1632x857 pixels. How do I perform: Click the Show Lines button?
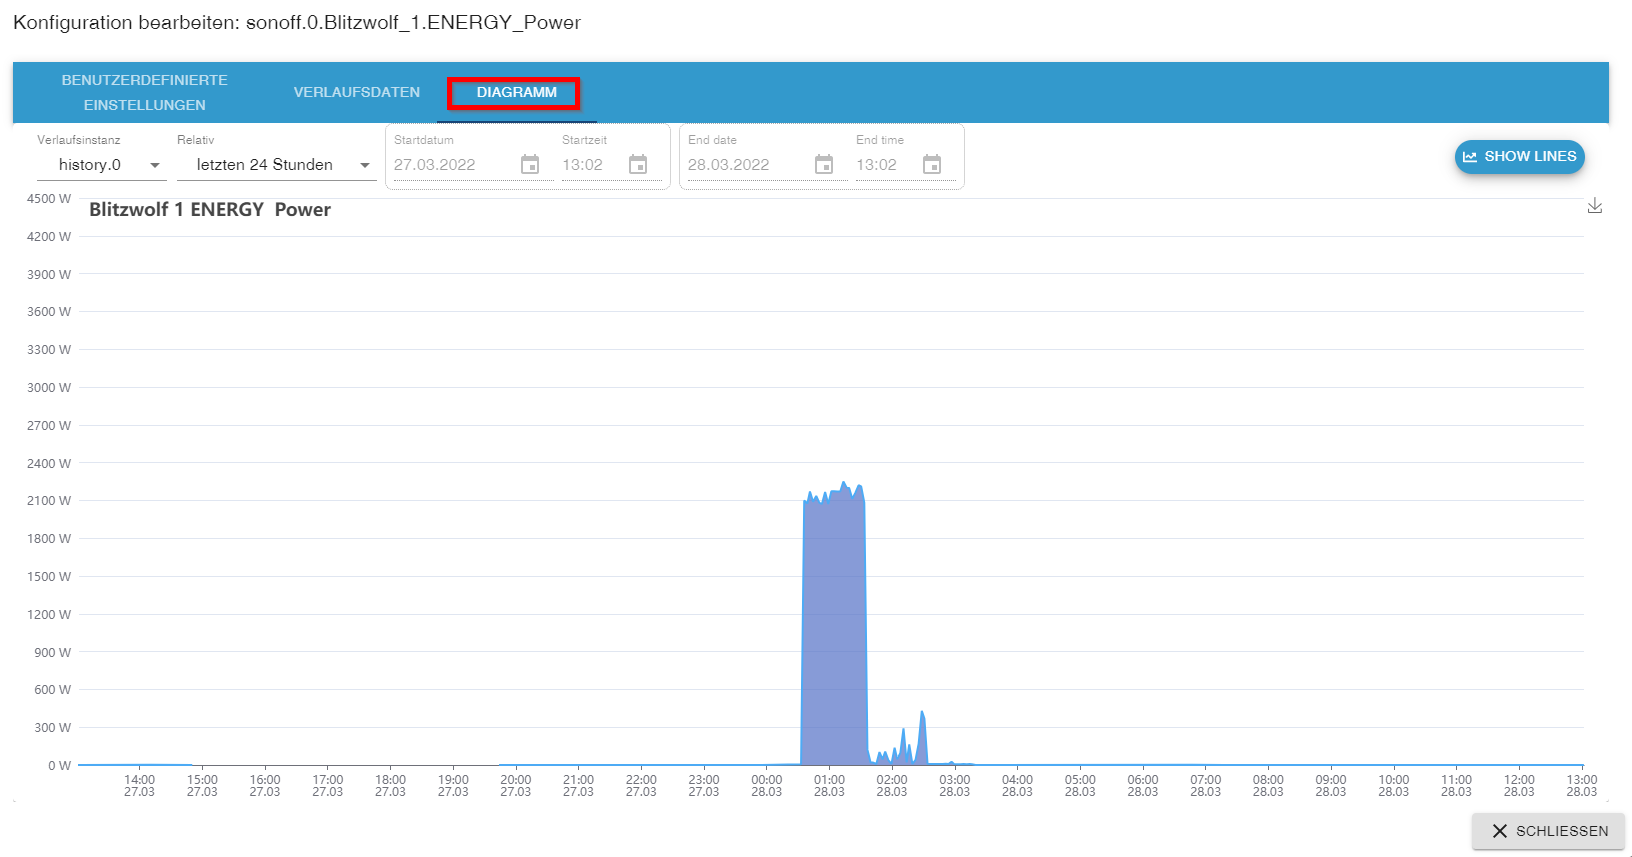click(1520, 157)
